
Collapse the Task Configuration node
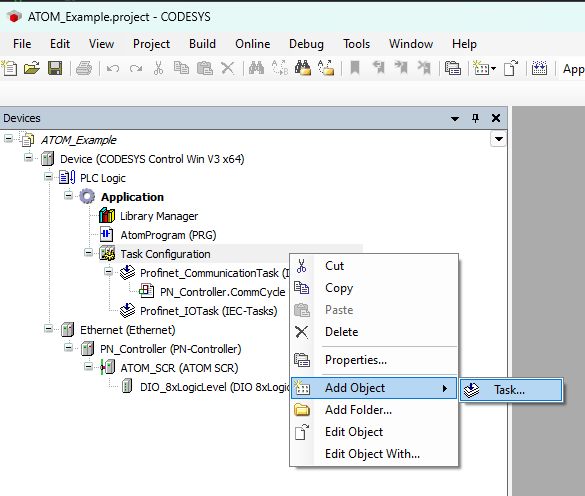tap(88, 253)
